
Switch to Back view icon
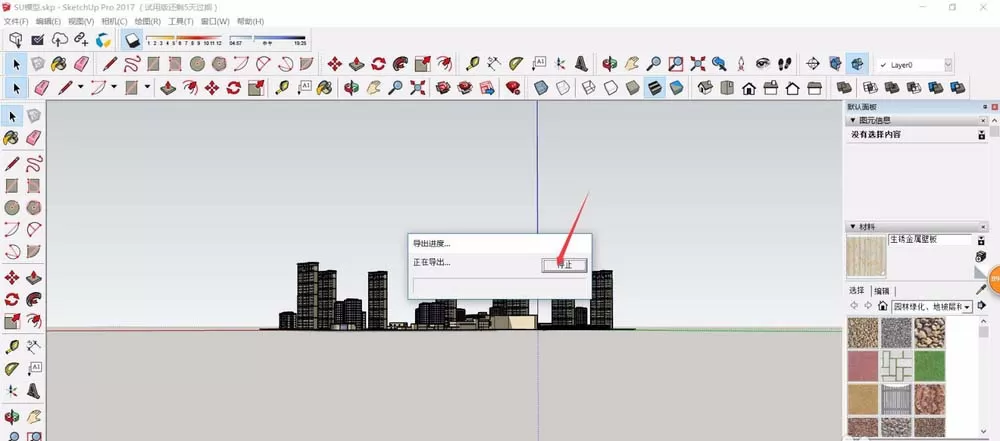point(792,88)
